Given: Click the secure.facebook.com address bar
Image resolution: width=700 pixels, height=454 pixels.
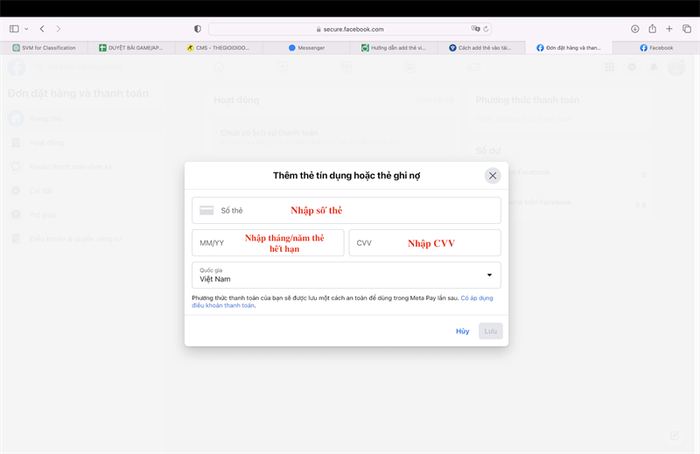Looking at the screenshot, I should click(x=350, y=29).
